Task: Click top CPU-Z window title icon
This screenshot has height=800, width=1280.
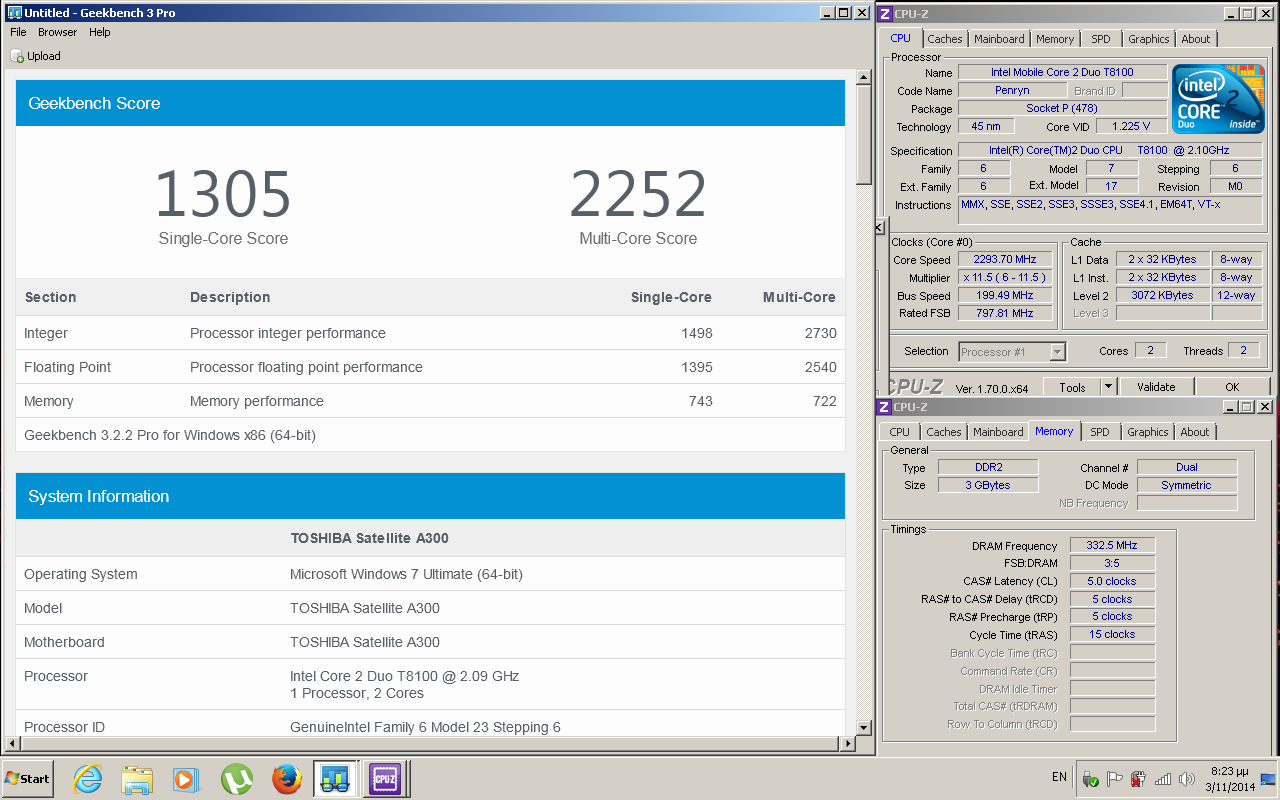Action: [x=884, y=13]
